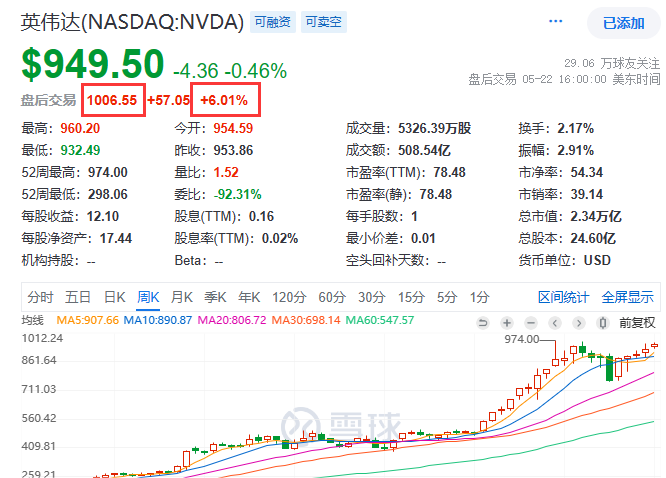
Task: Click the 52周最低 value 298.06
Action: 108,195
